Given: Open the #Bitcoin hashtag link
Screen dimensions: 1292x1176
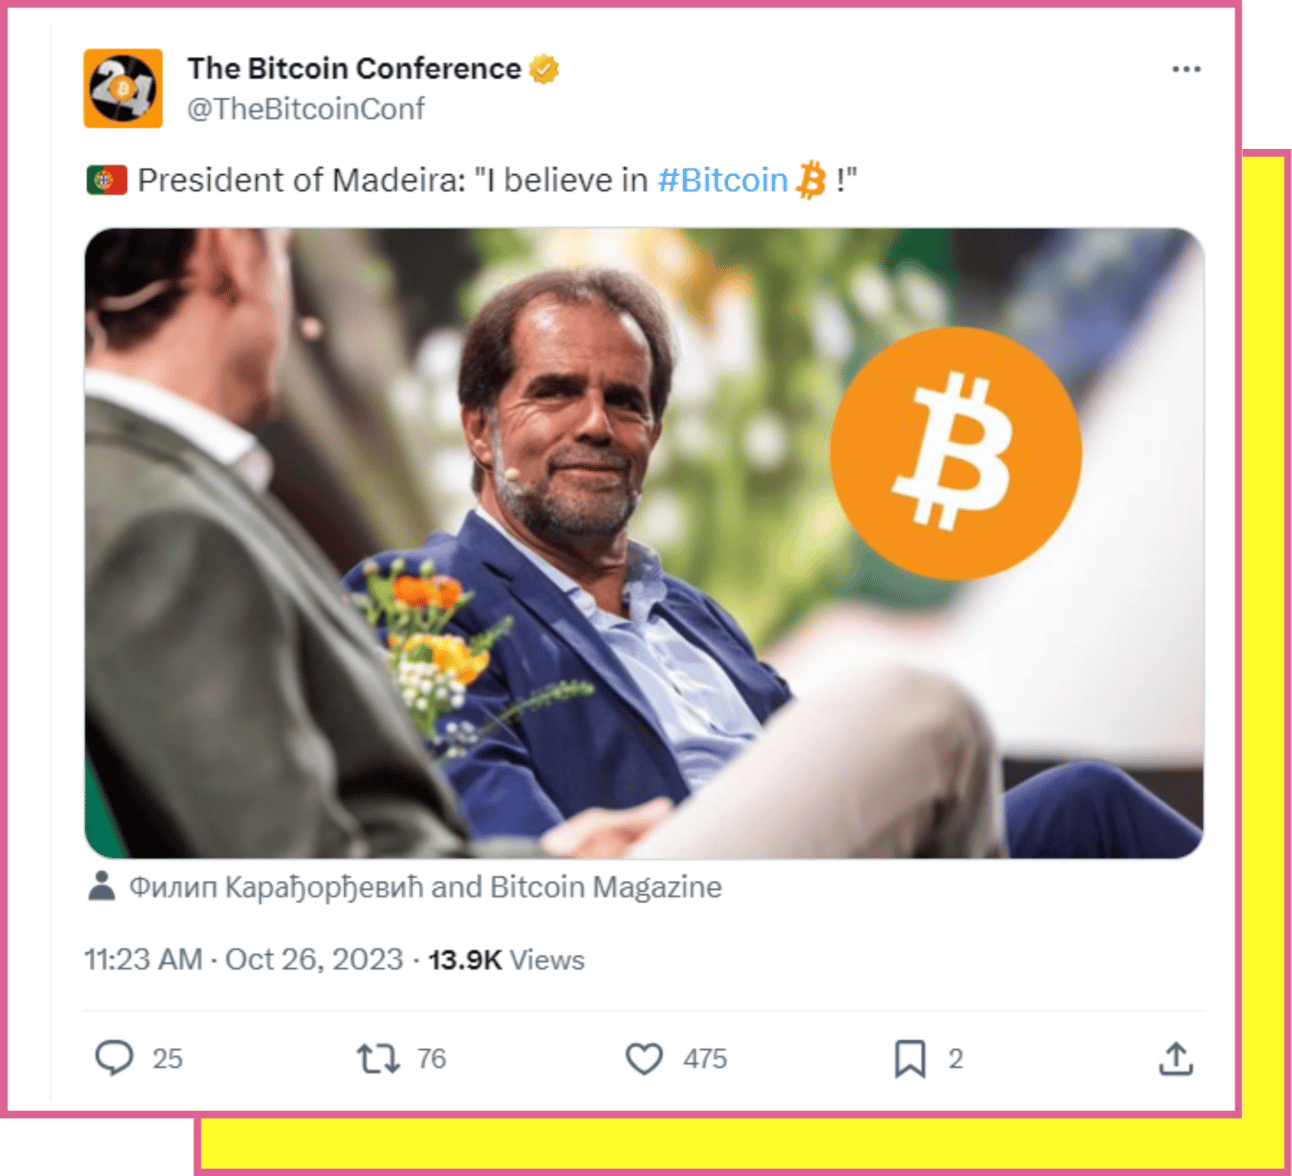Looking at the screenshot, I should 722,180.
